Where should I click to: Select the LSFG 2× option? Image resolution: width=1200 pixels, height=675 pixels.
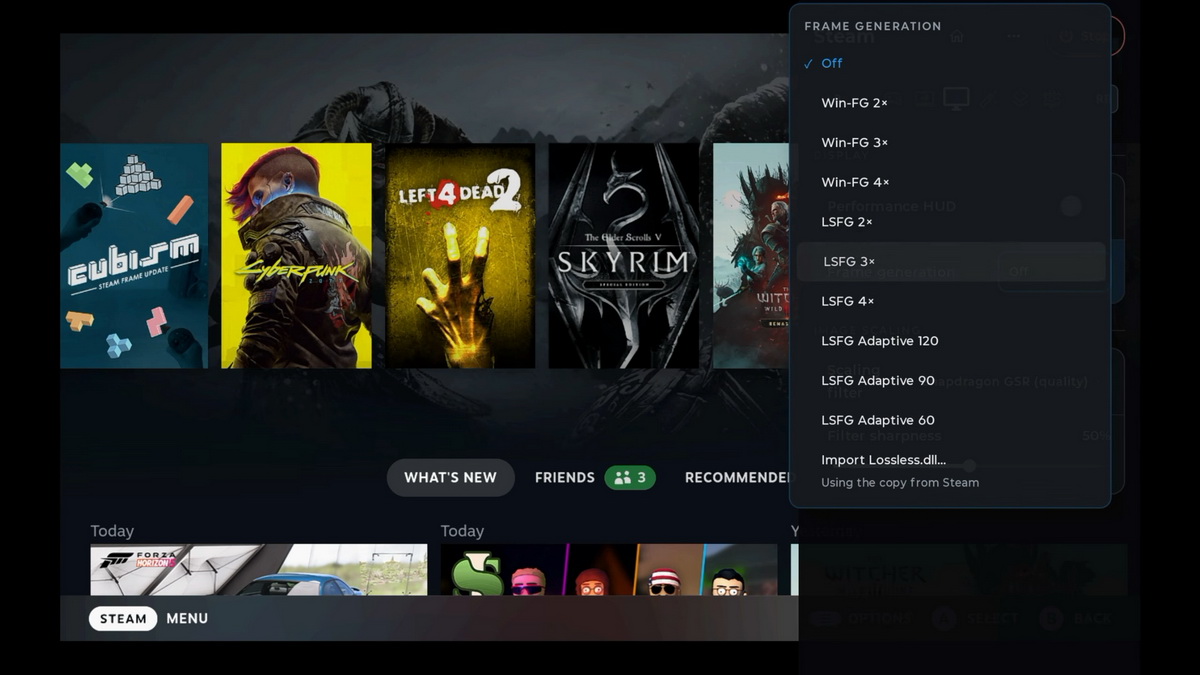(950, 222)
